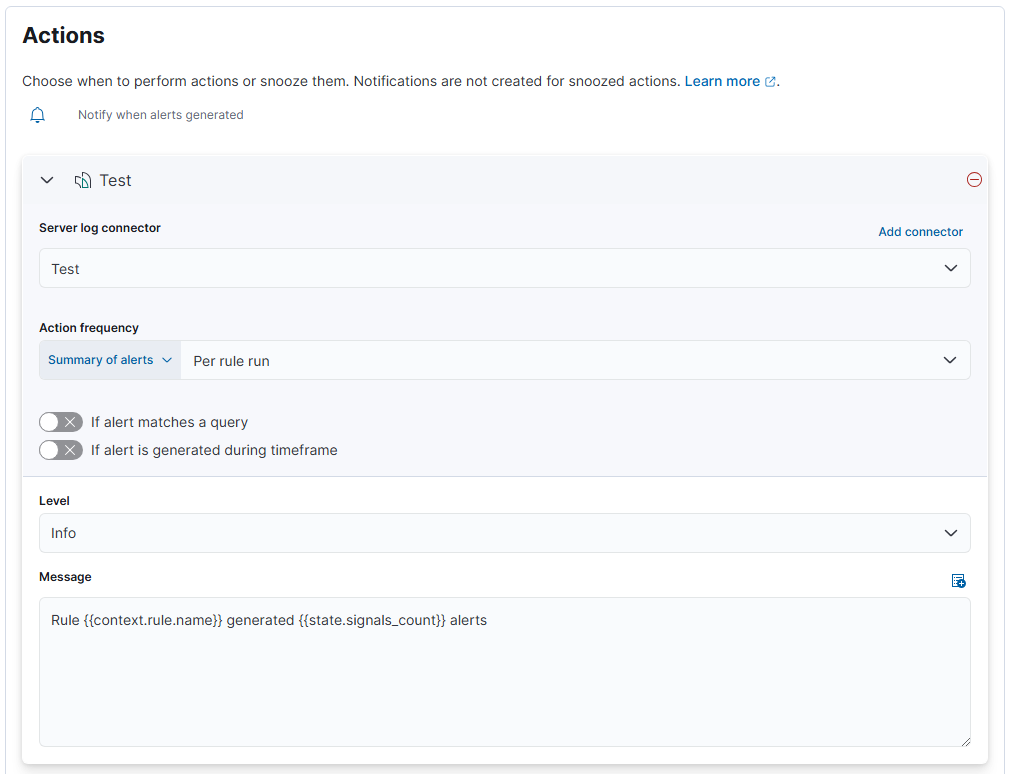Image resolution: width=1019 pixels, height=774 pixels.
Task: Click 'Notify when alerts generated' text
Action: (161, 115)
